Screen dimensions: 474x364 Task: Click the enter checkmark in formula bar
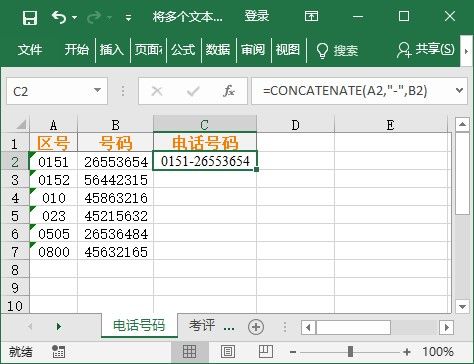193,91
